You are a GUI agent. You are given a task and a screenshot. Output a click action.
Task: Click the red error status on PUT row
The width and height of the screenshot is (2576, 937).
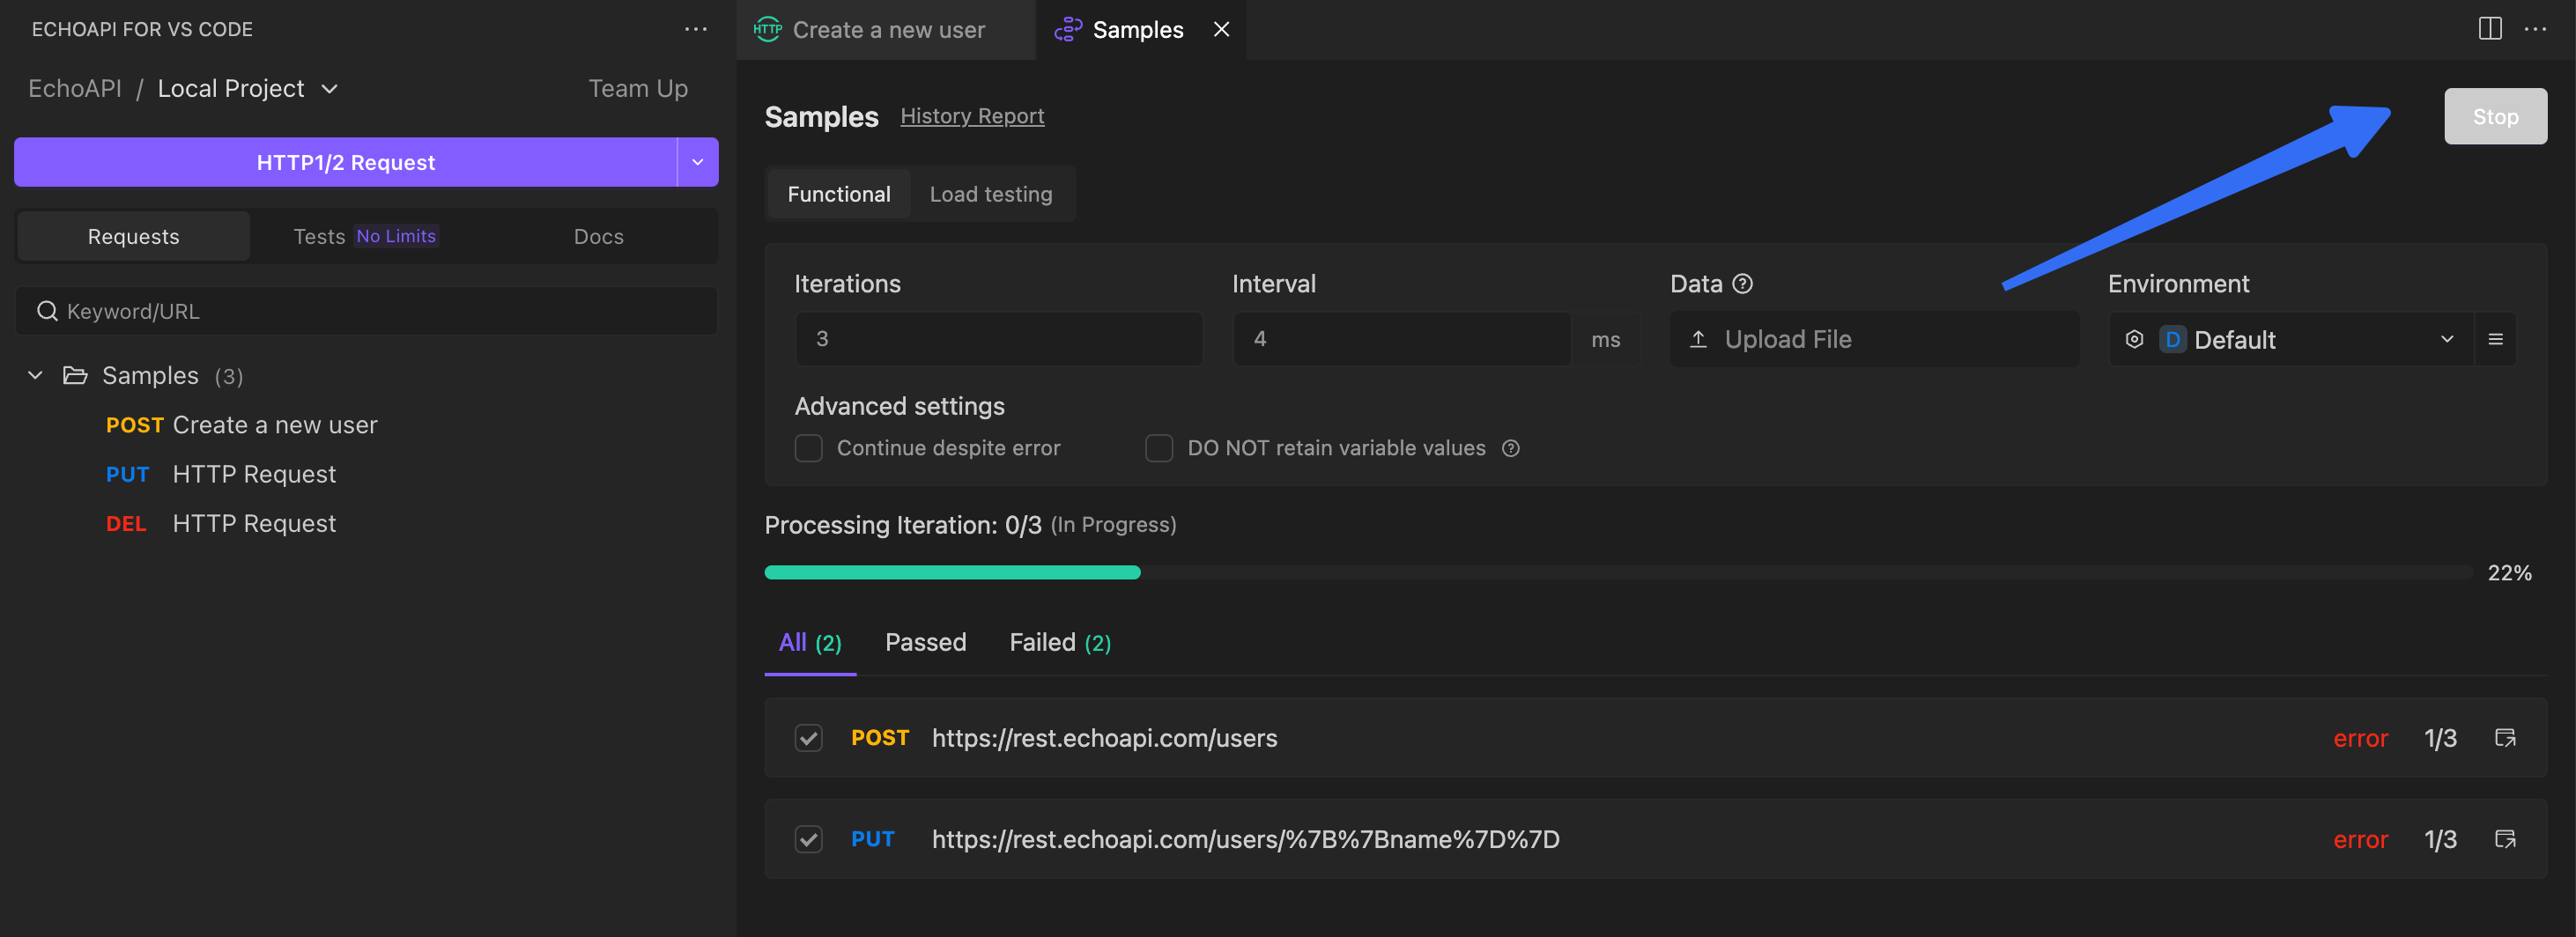coord(2360,839)
